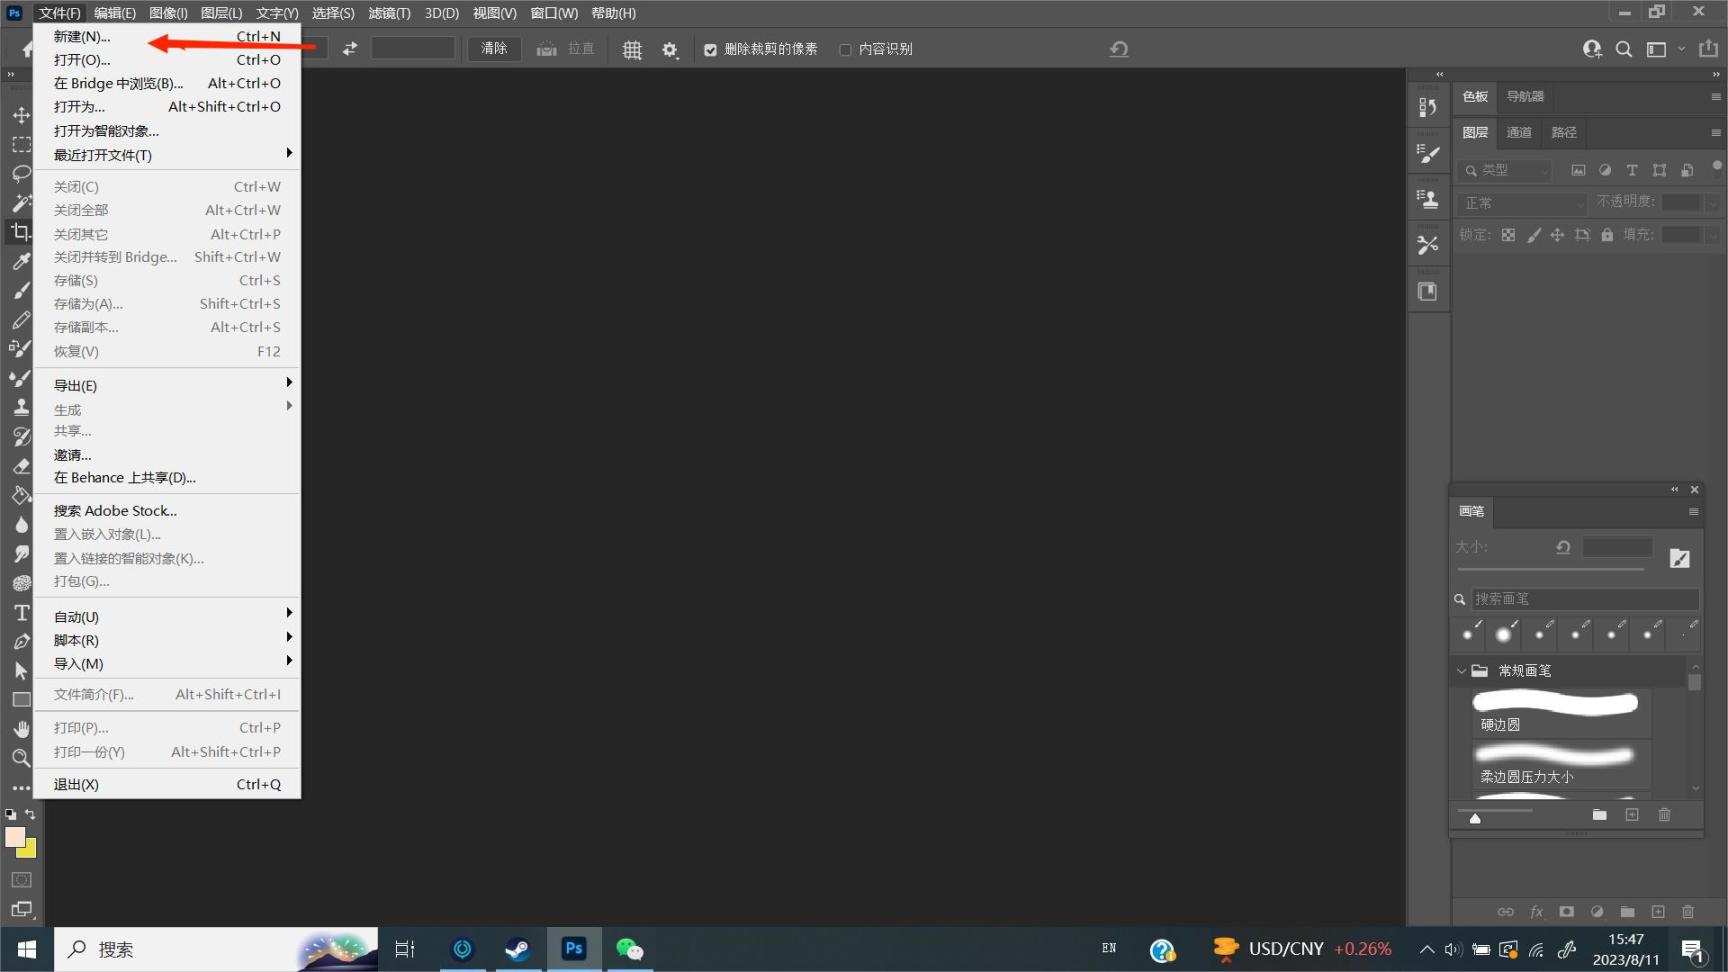
Task: Select the Rectangular Marquee tool
Action: tap(21, 144)
